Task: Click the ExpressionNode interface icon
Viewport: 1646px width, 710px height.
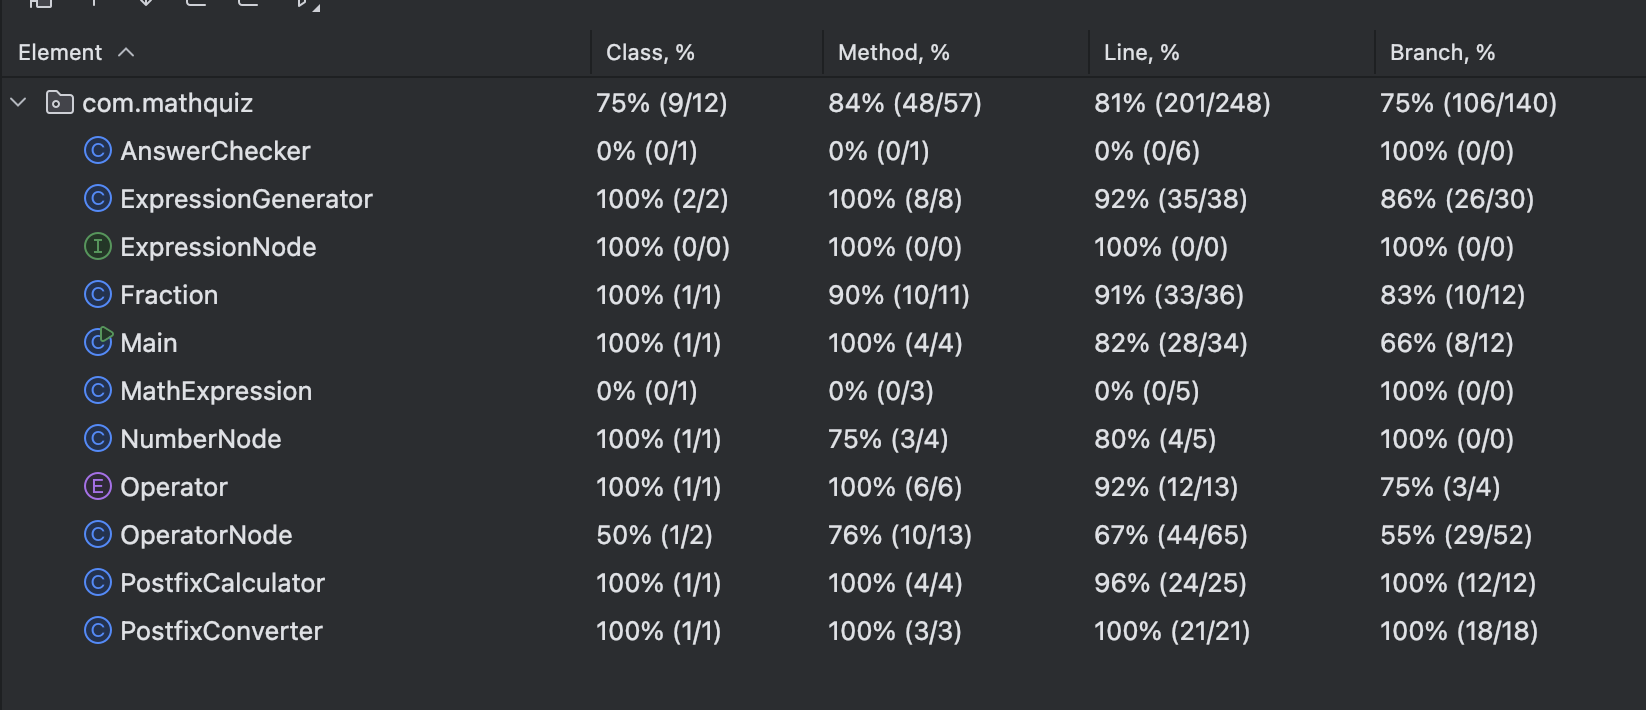Action: tap(97, 247)
